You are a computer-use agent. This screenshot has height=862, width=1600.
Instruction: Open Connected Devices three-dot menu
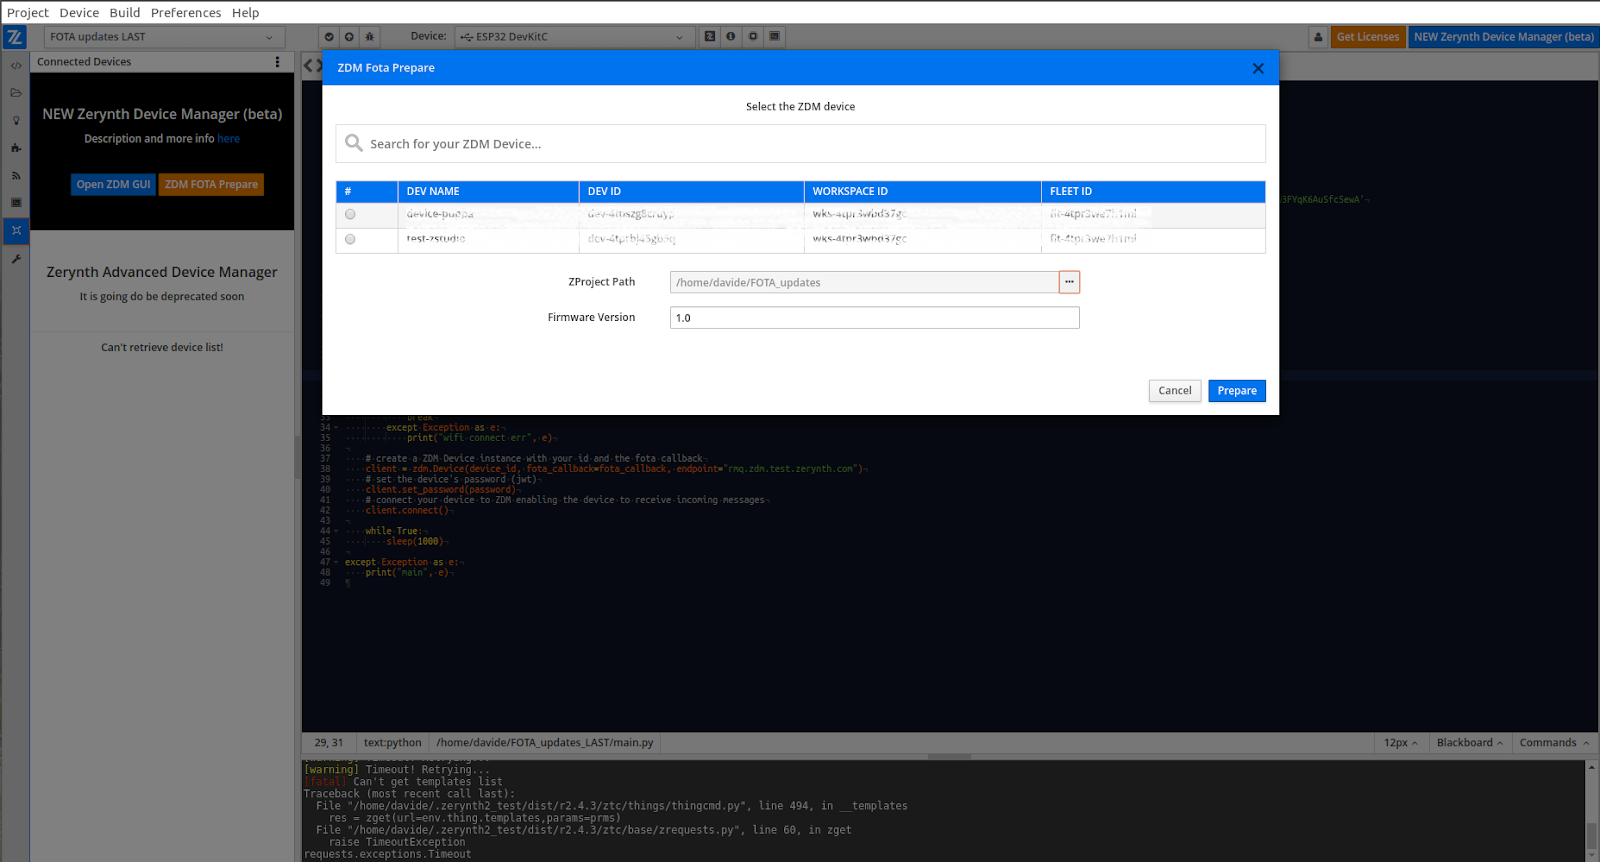[277, 62]
